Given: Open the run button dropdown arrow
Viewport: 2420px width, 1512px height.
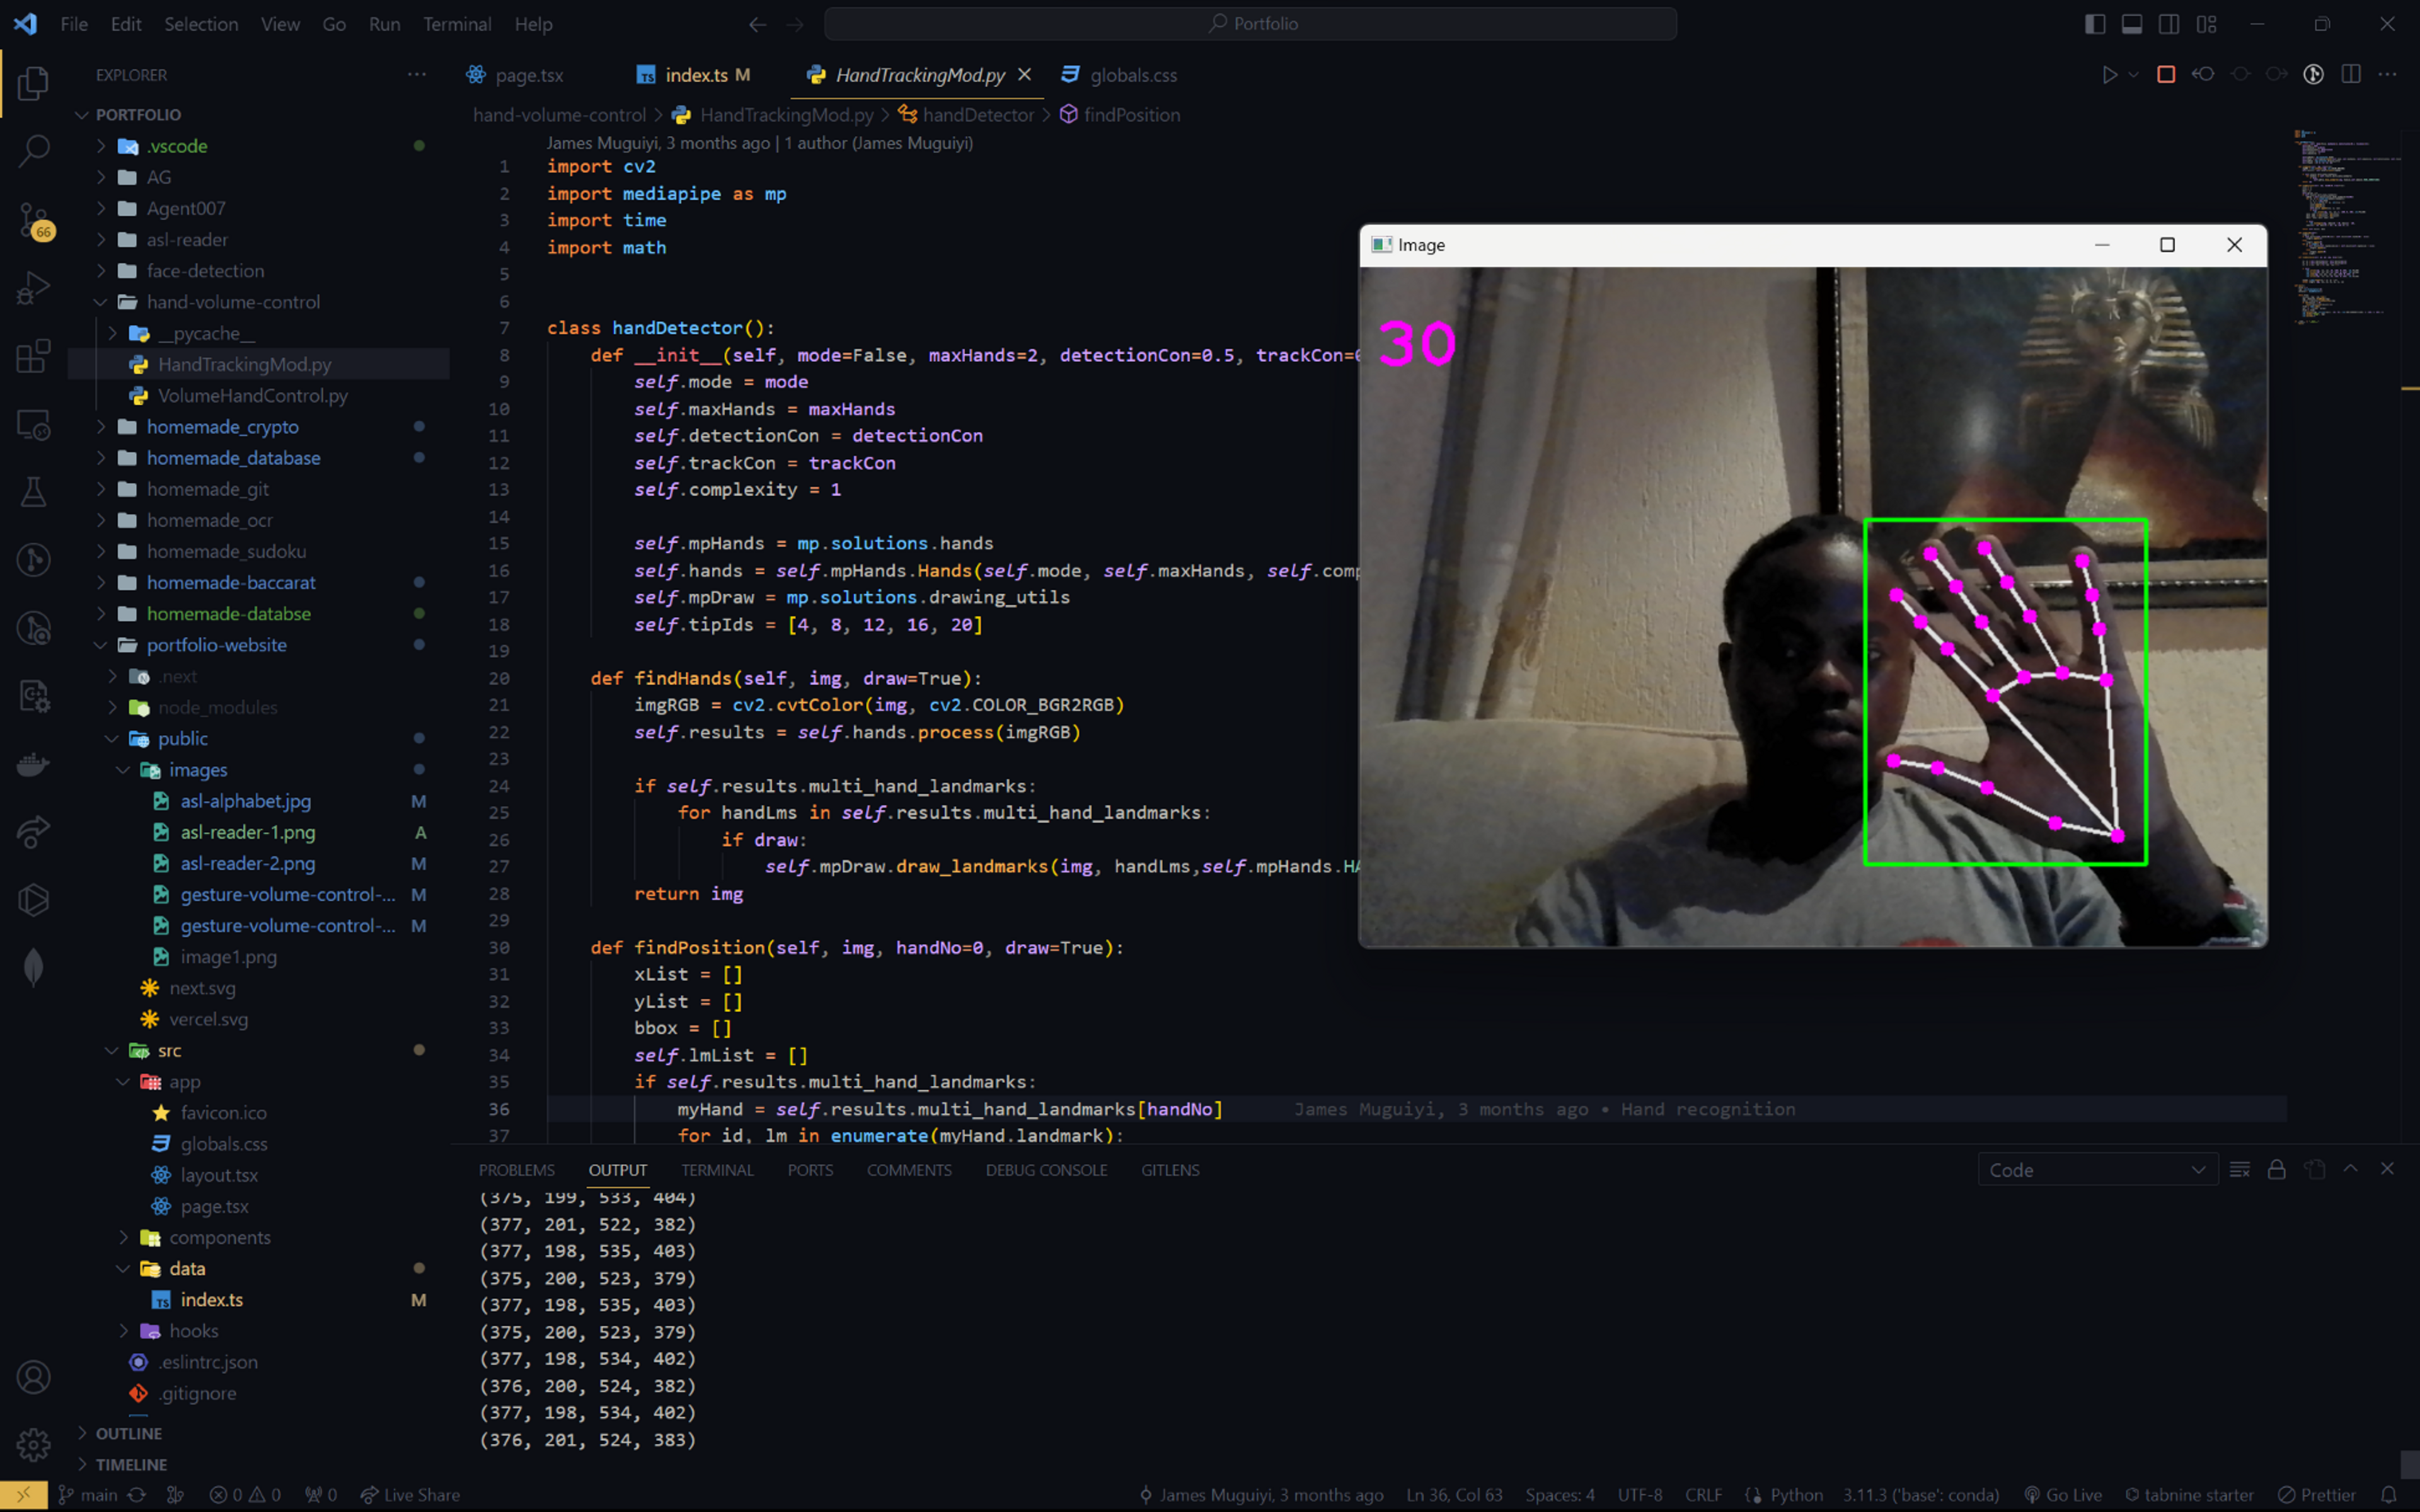Looking at the screenshot, I should (x=2134, y=75).
